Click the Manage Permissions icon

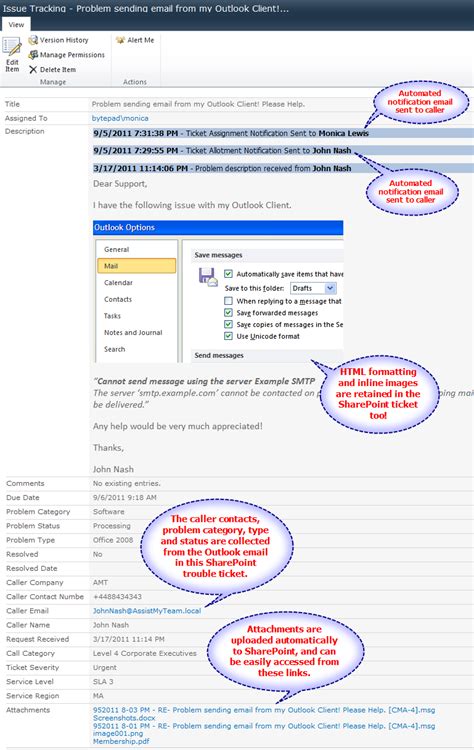coord(33,55)
